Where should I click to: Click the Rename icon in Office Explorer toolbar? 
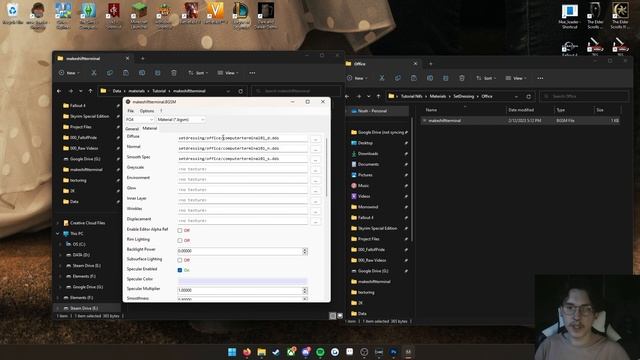pyautogui.click(x=430, y=78)
